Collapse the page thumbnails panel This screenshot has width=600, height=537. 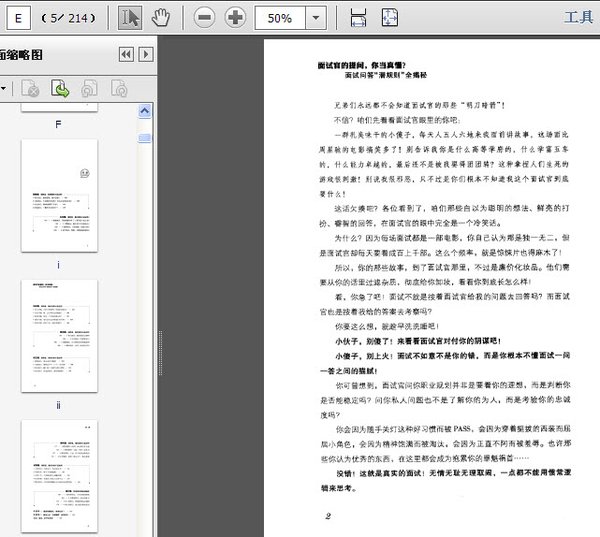tap(126, 54)
